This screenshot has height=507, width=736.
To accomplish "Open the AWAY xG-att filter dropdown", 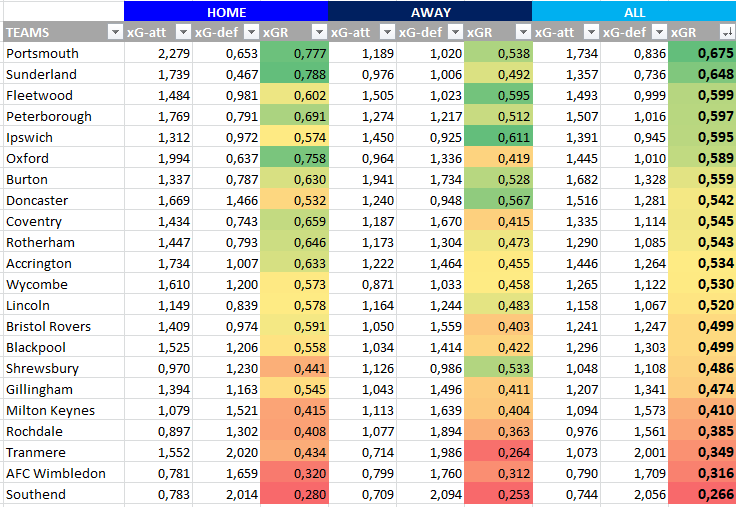I will pyautogui.click(x=387, y=32).
